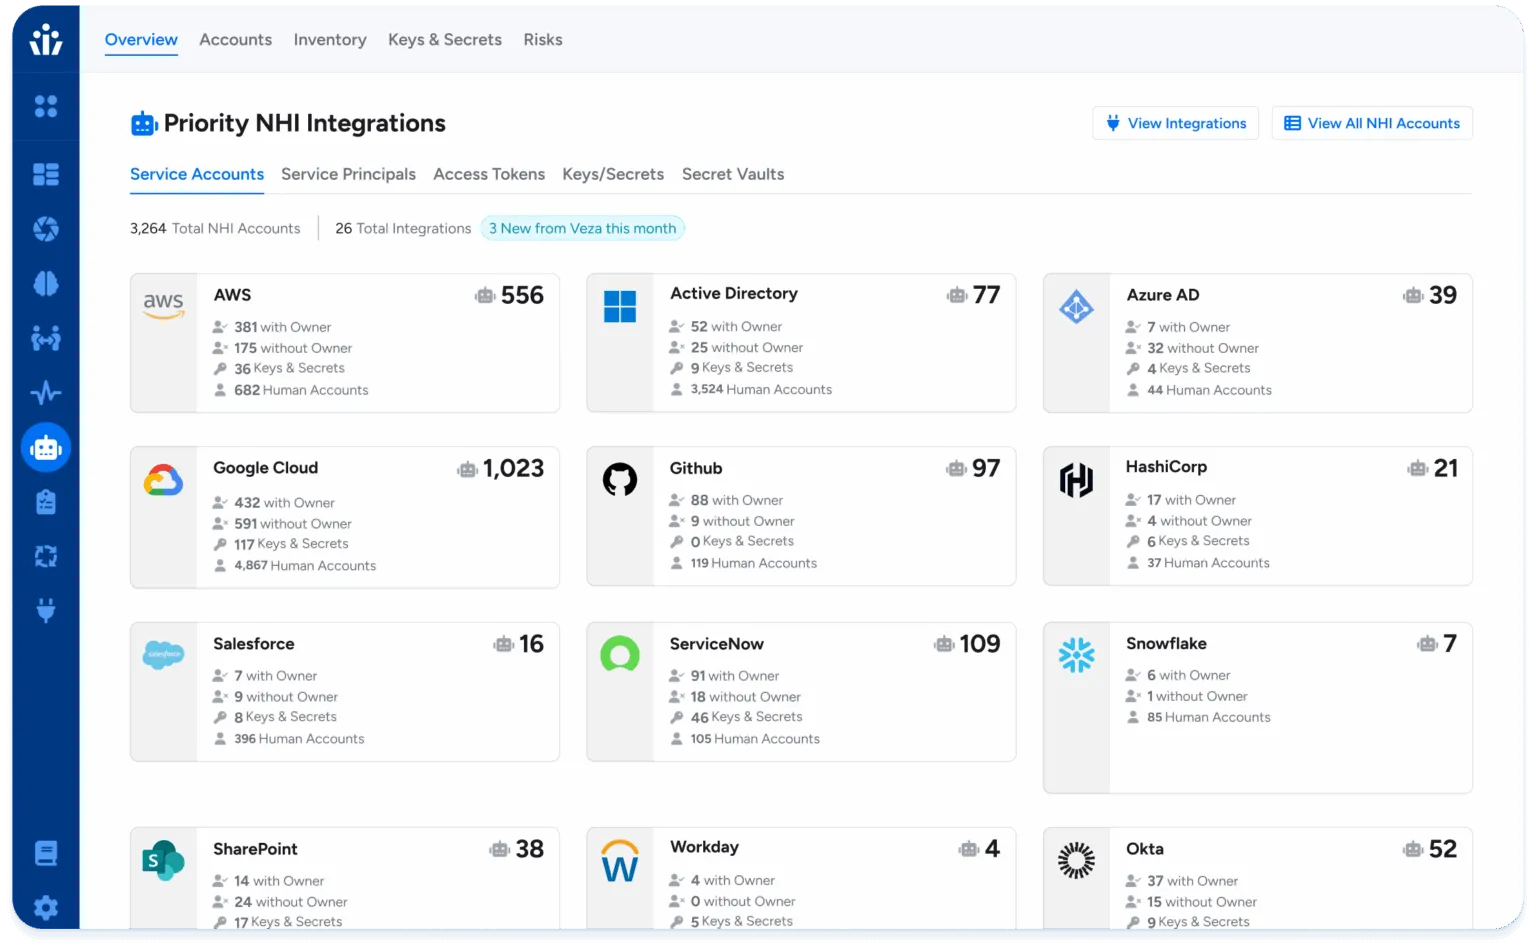Open the clipboard checklist icon in sidebar
Screen dimensions: 1536x949
click(46, 502)
